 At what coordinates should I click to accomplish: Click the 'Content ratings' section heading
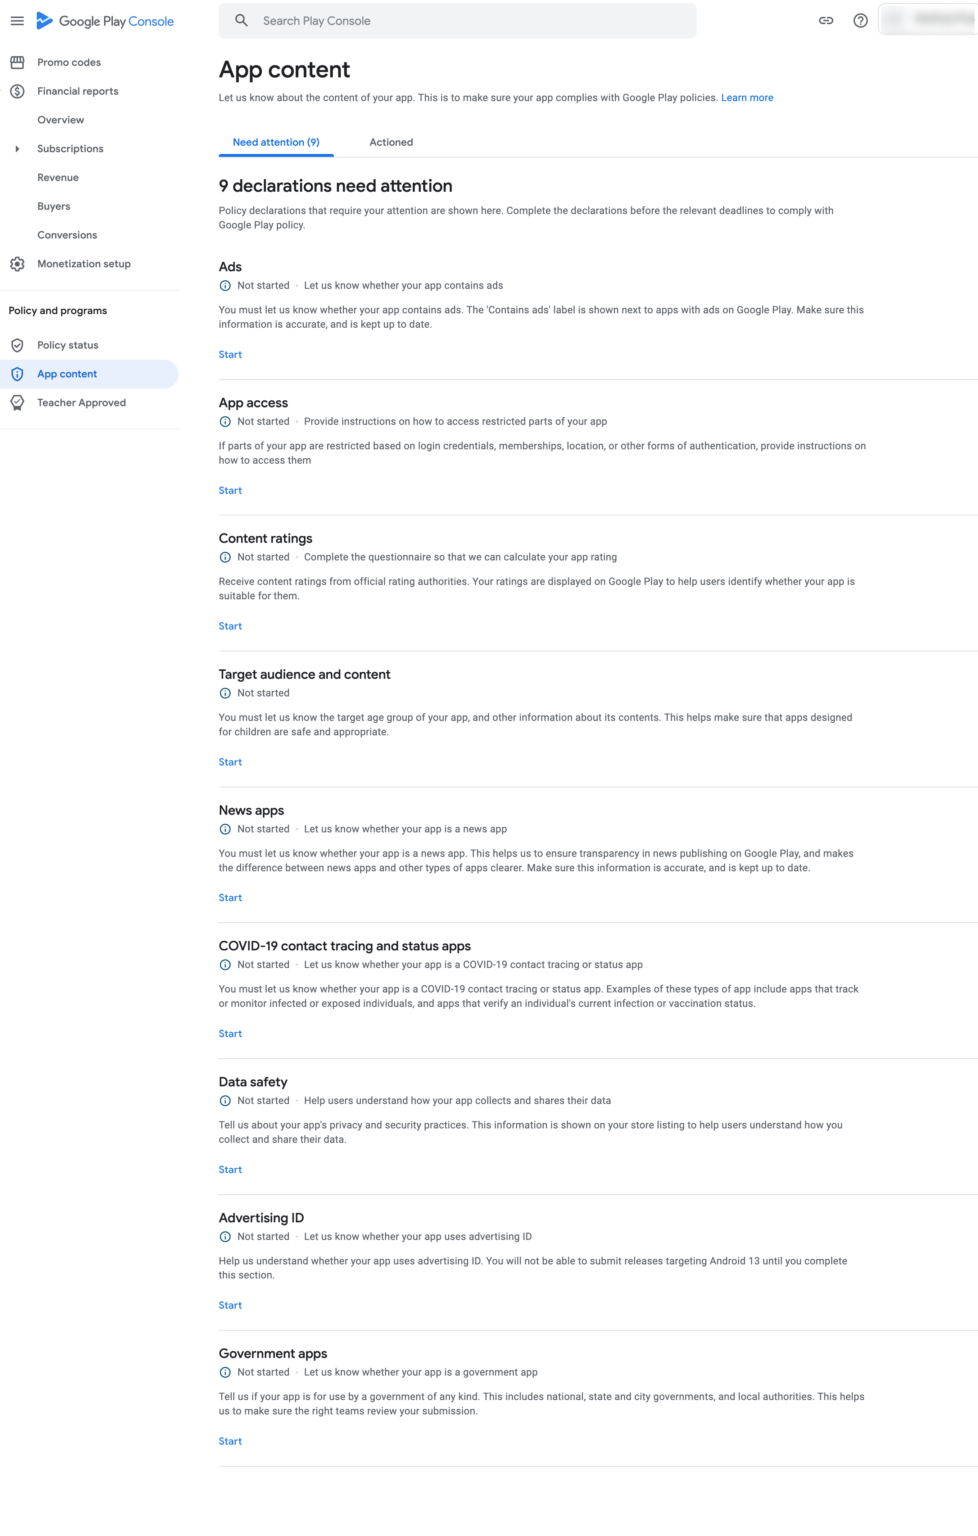(265, 539)
